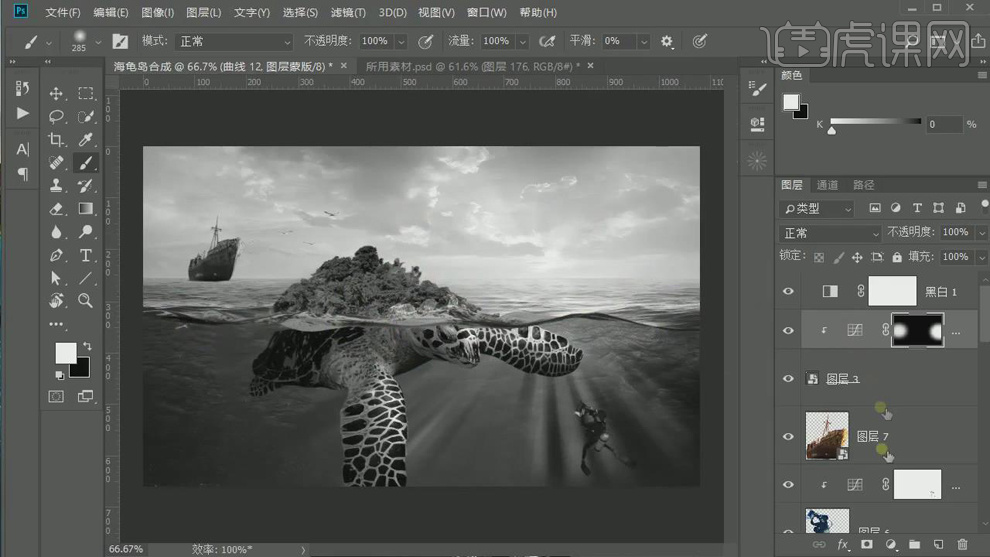Viewport: 990px width, 557px height.
Task: Switch to the 通道 tab
Action: [x=827, y=185]
